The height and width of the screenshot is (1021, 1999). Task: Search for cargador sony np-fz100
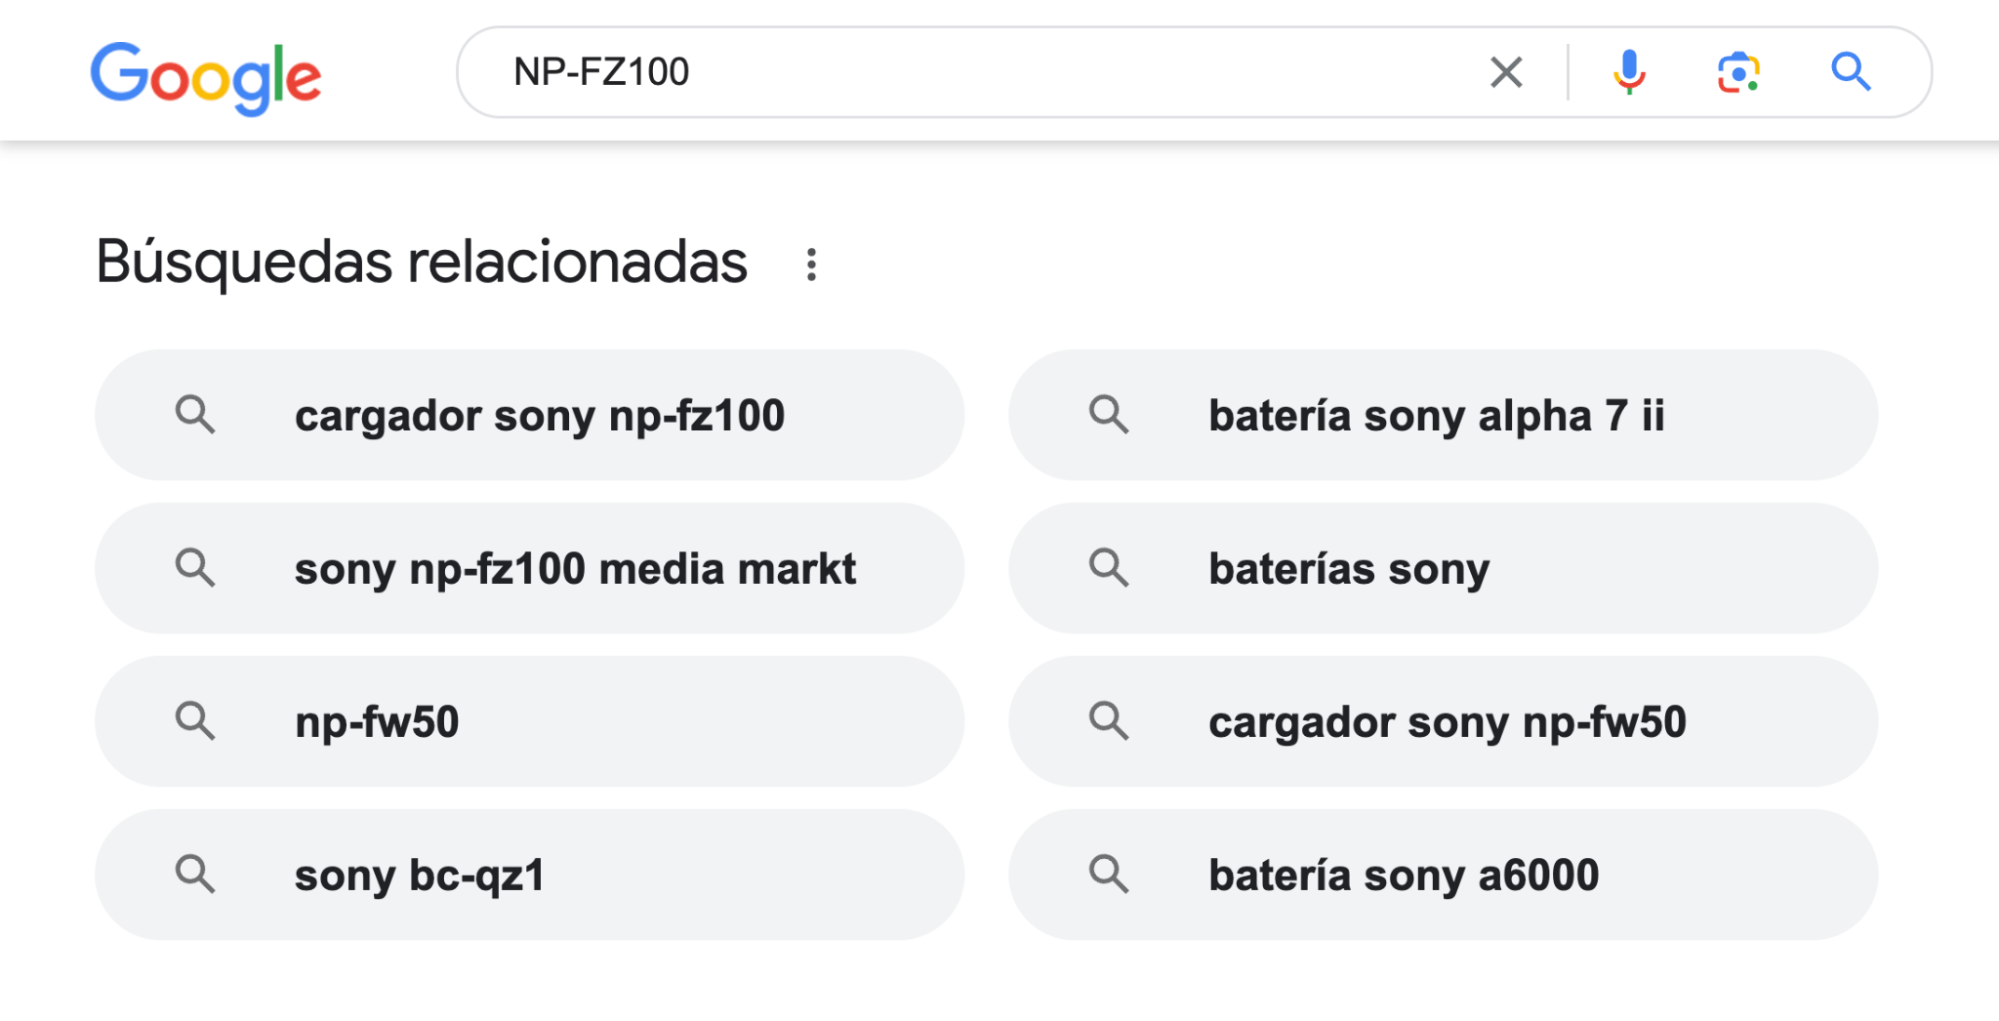(x=539, y=415)
